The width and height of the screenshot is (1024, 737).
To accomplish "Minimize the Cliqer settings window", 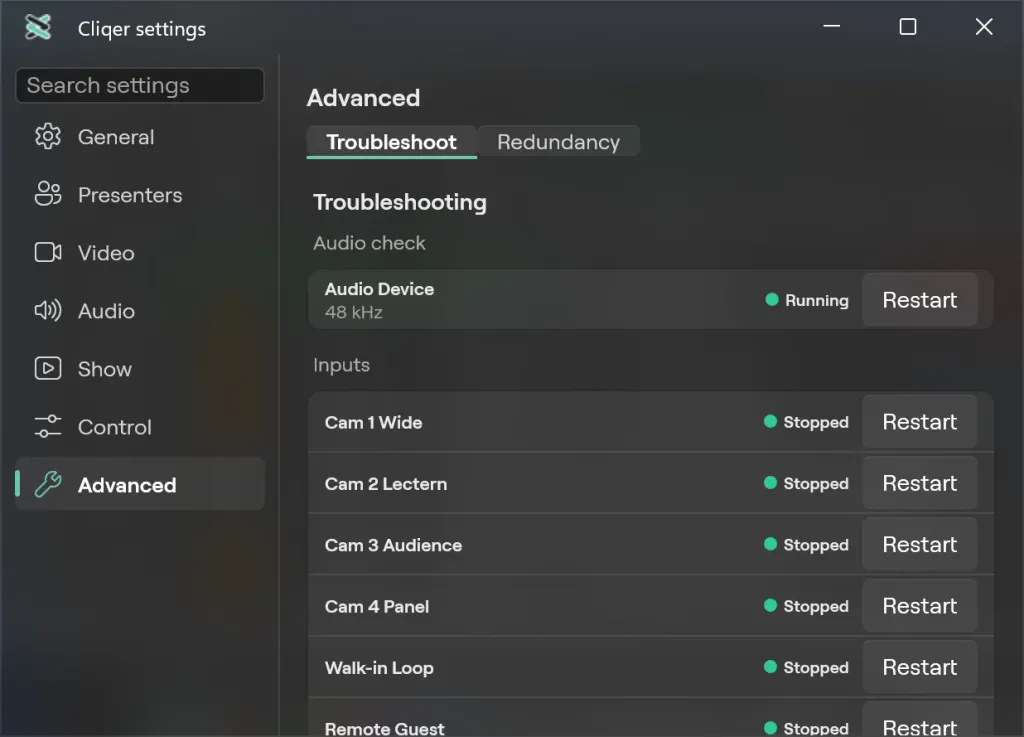I will pyautogui.click(x=831, y=27).
